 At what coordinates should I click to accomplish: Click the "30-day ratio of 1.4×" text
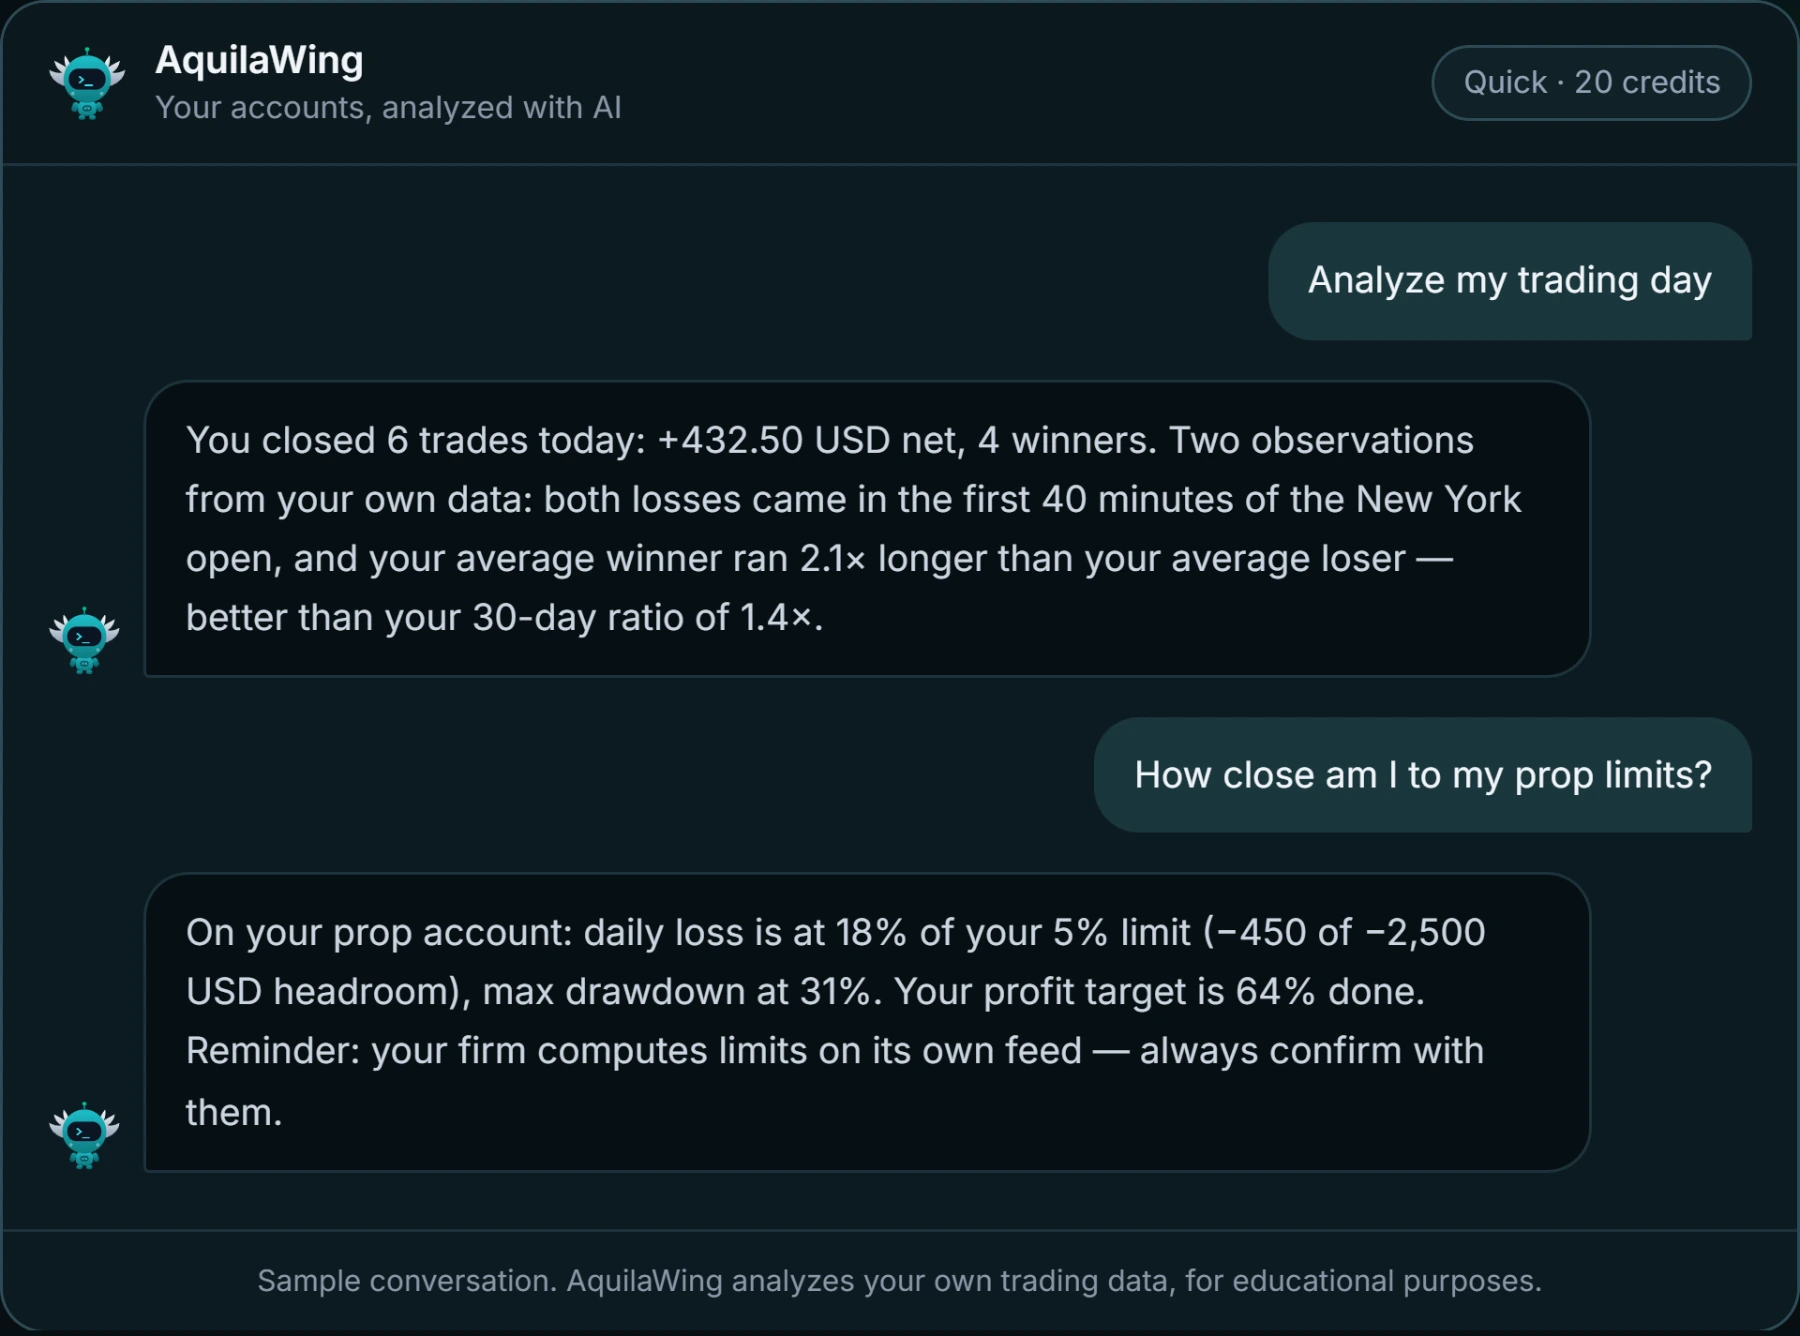(643, 618)
